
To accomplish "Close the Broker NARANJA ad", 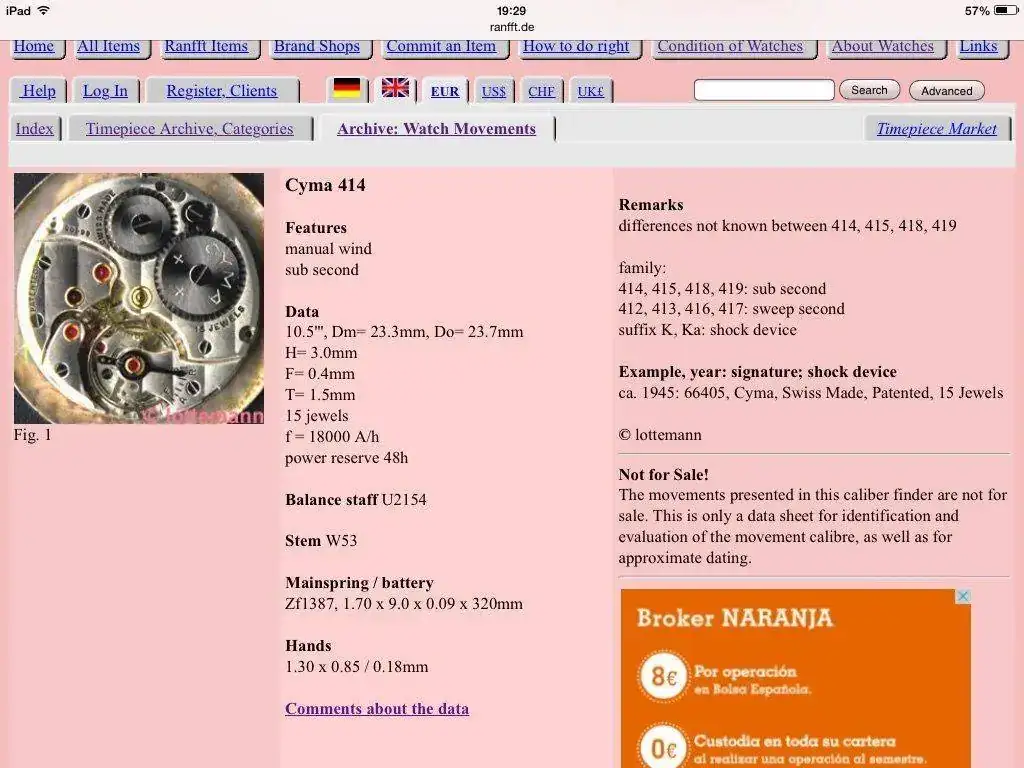I will [963, 596].
